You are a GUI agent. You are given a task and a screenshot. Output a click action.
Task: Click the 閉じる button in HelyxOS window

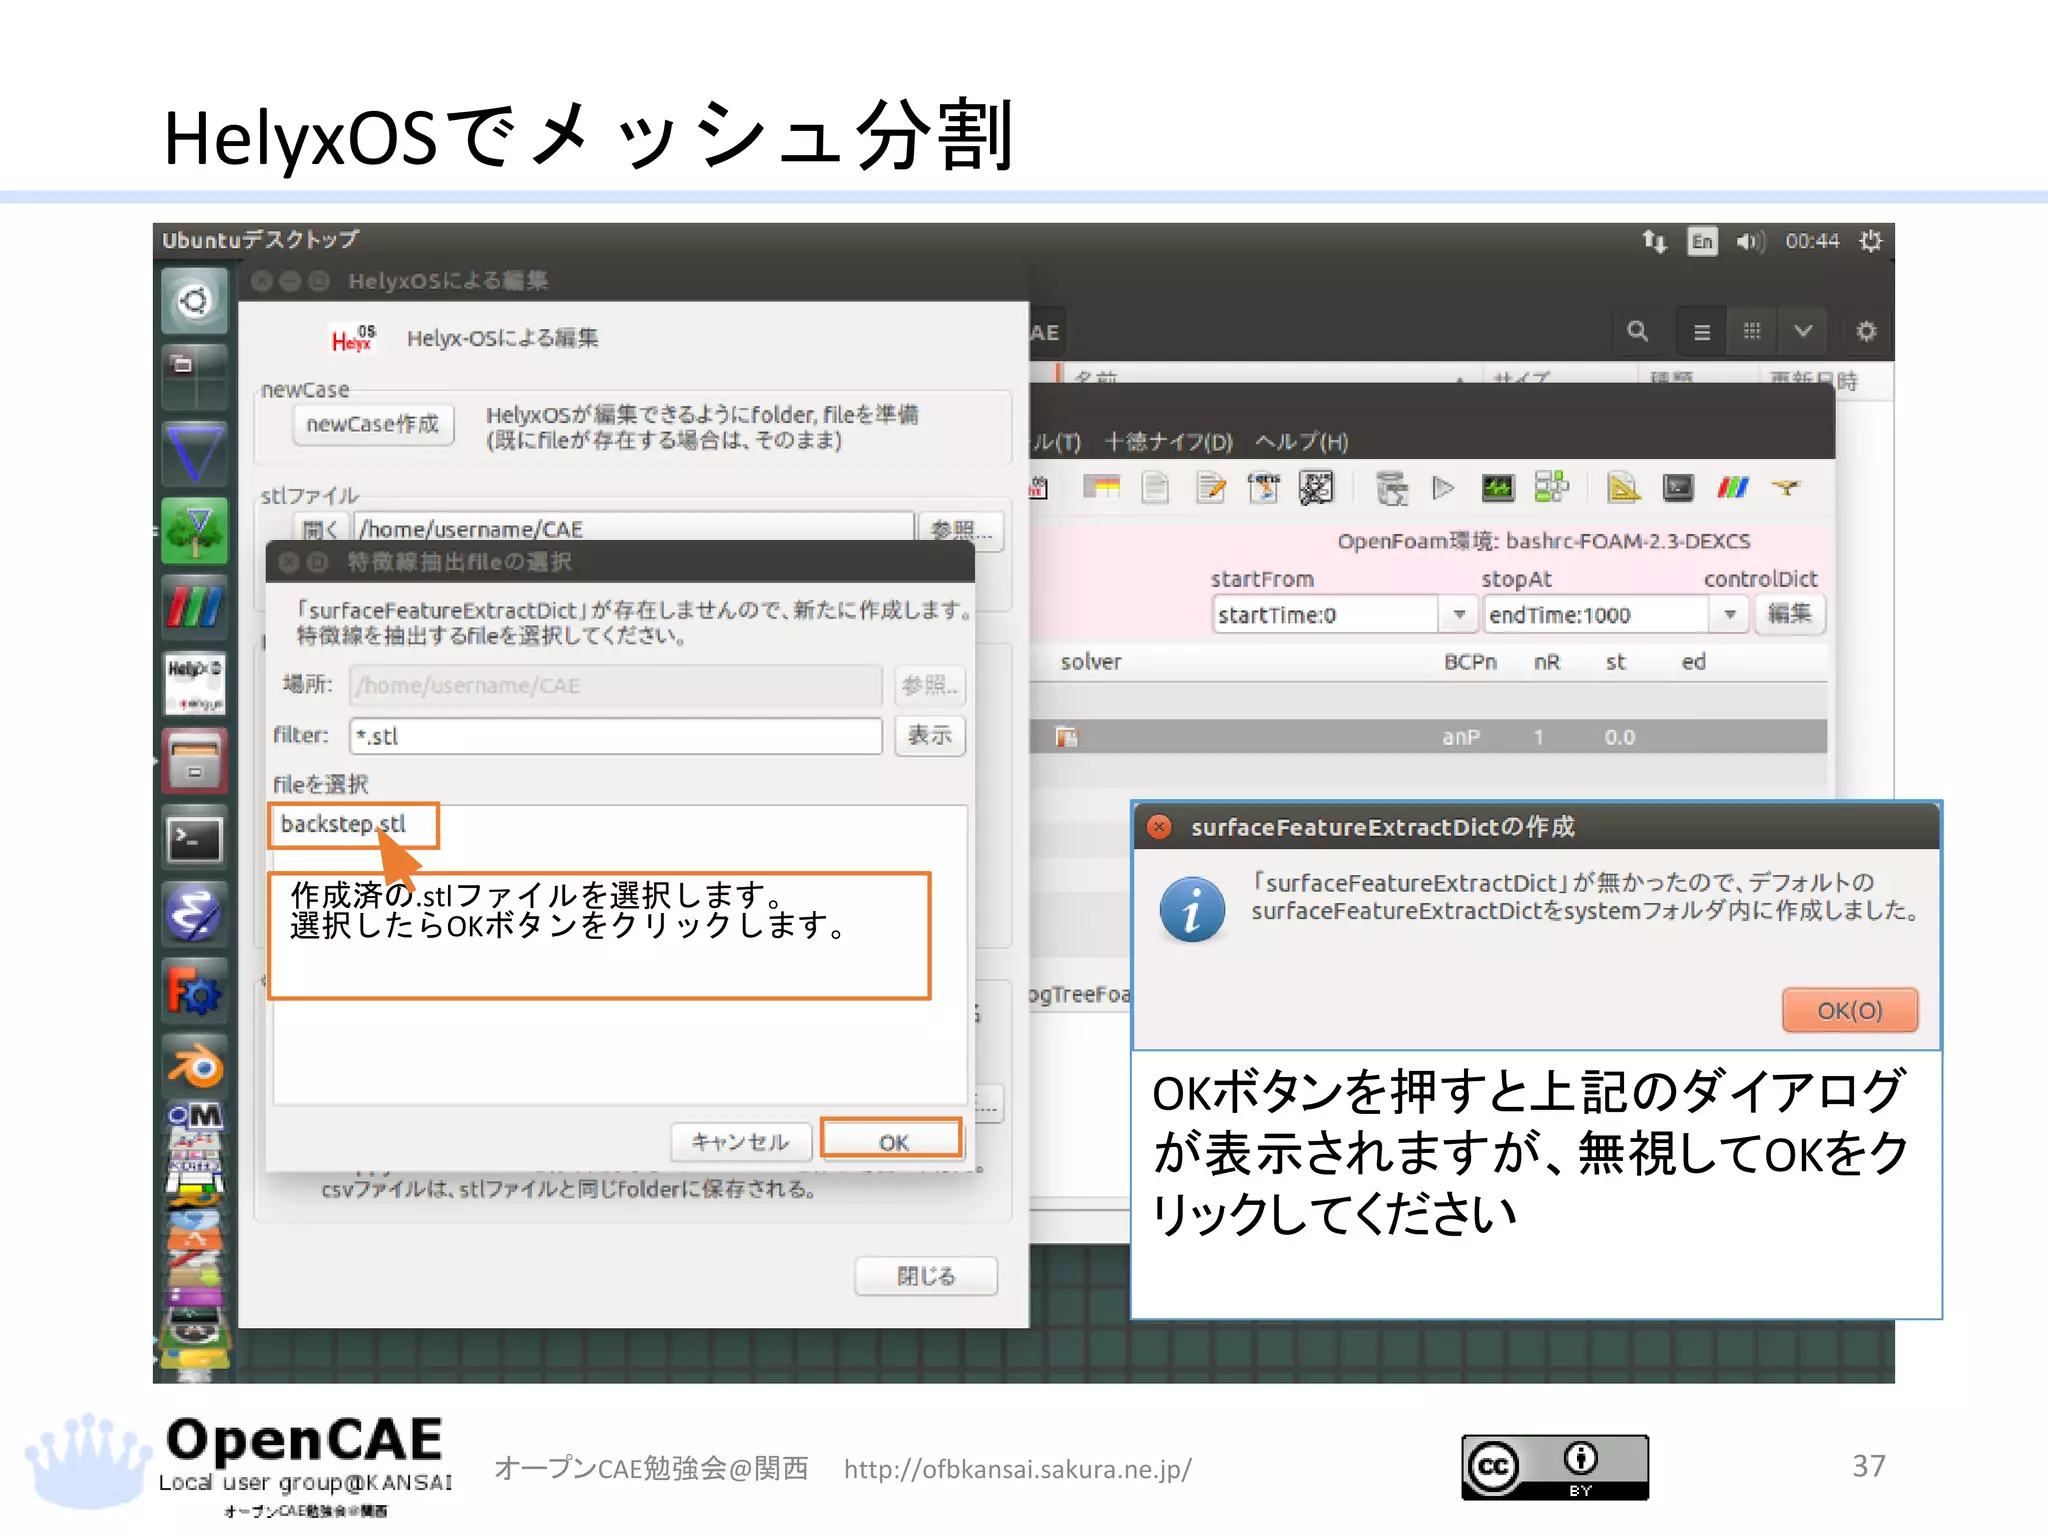coord(926,1276)
